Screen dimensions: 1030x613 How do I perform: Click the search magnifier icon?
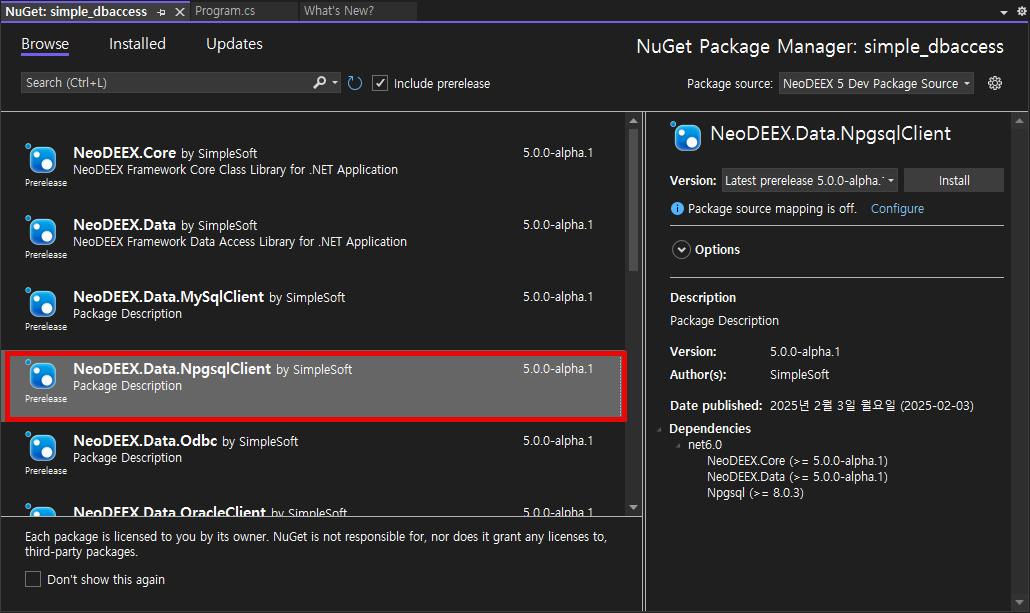(x=319, y=82)
